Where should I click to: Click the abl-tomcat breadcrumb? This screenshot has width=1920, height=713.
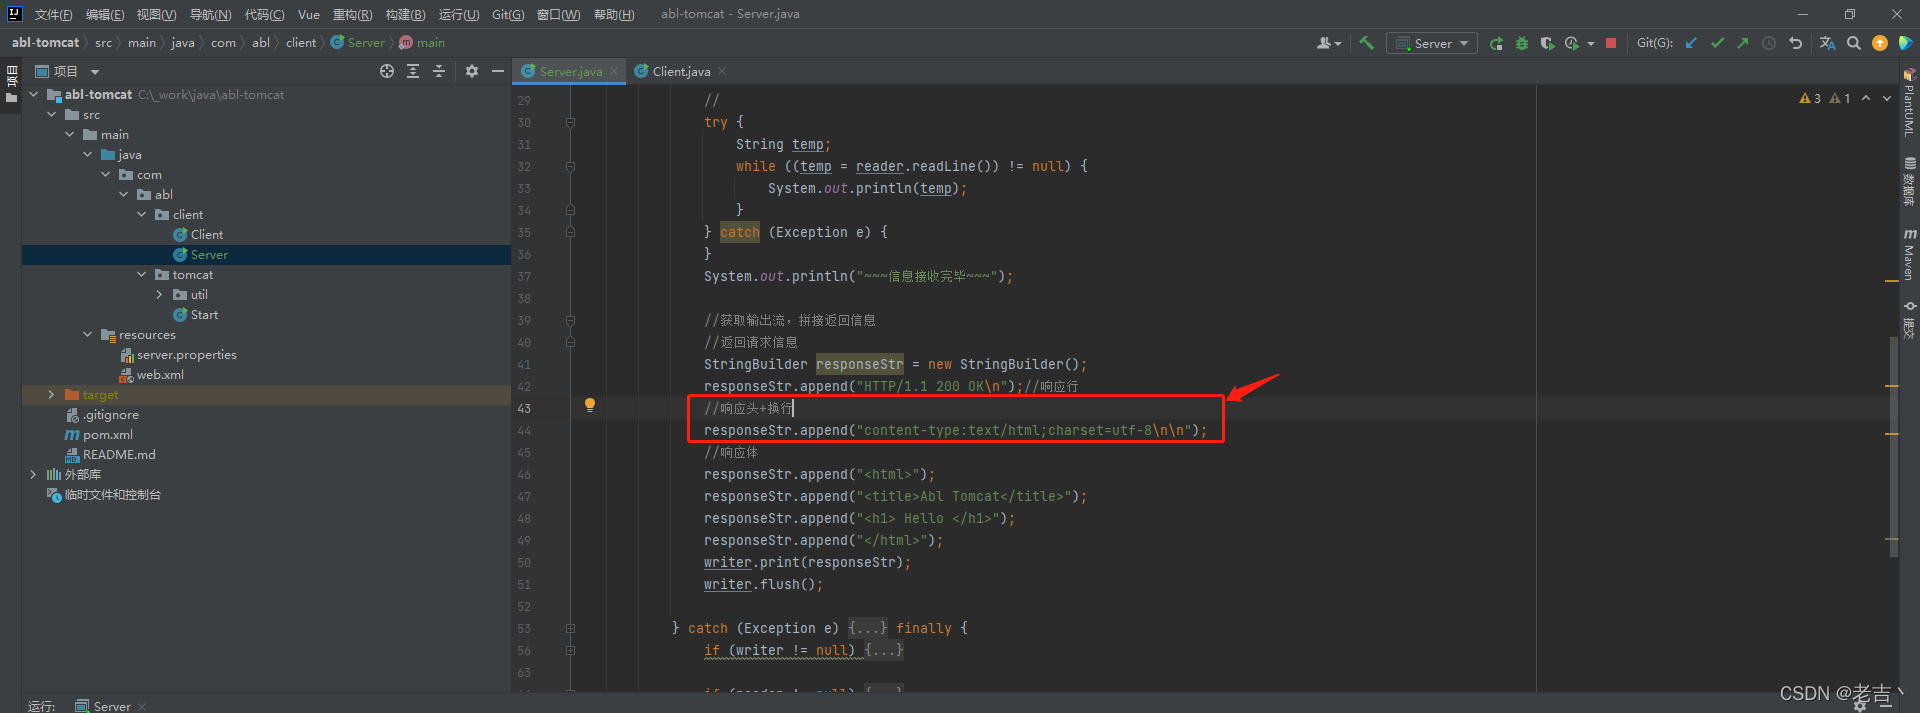point(45,42)
